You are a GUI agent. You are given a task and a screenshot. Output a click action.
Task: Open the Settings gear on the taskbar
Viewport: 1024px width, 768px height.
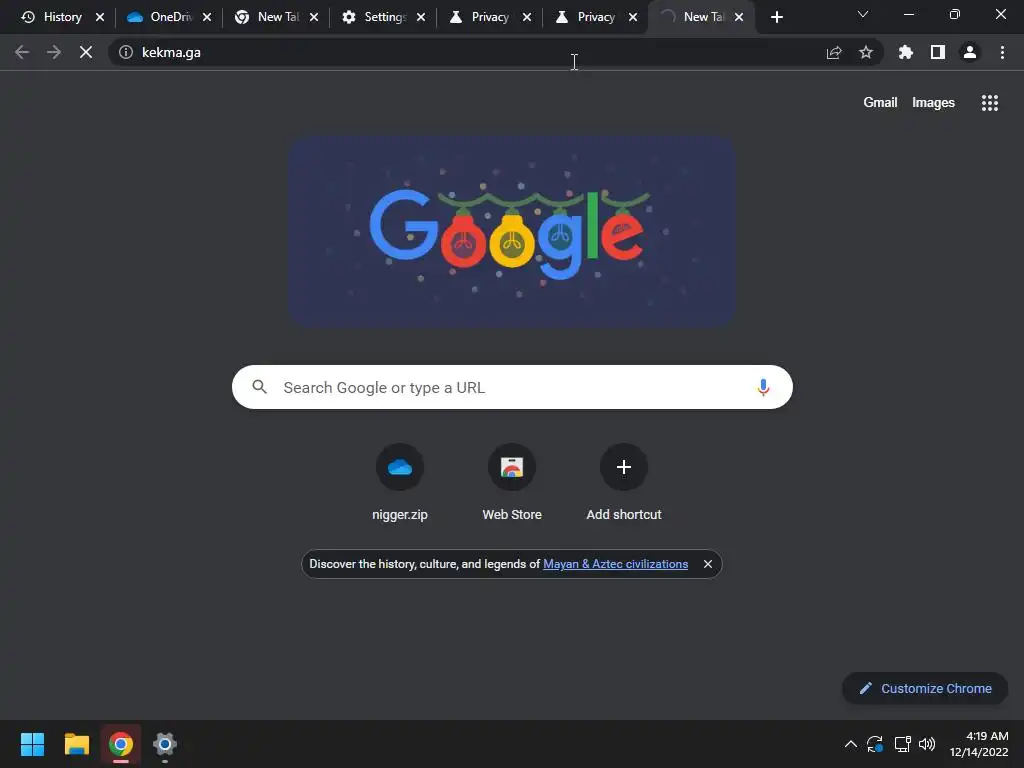(x=165, y=744)
